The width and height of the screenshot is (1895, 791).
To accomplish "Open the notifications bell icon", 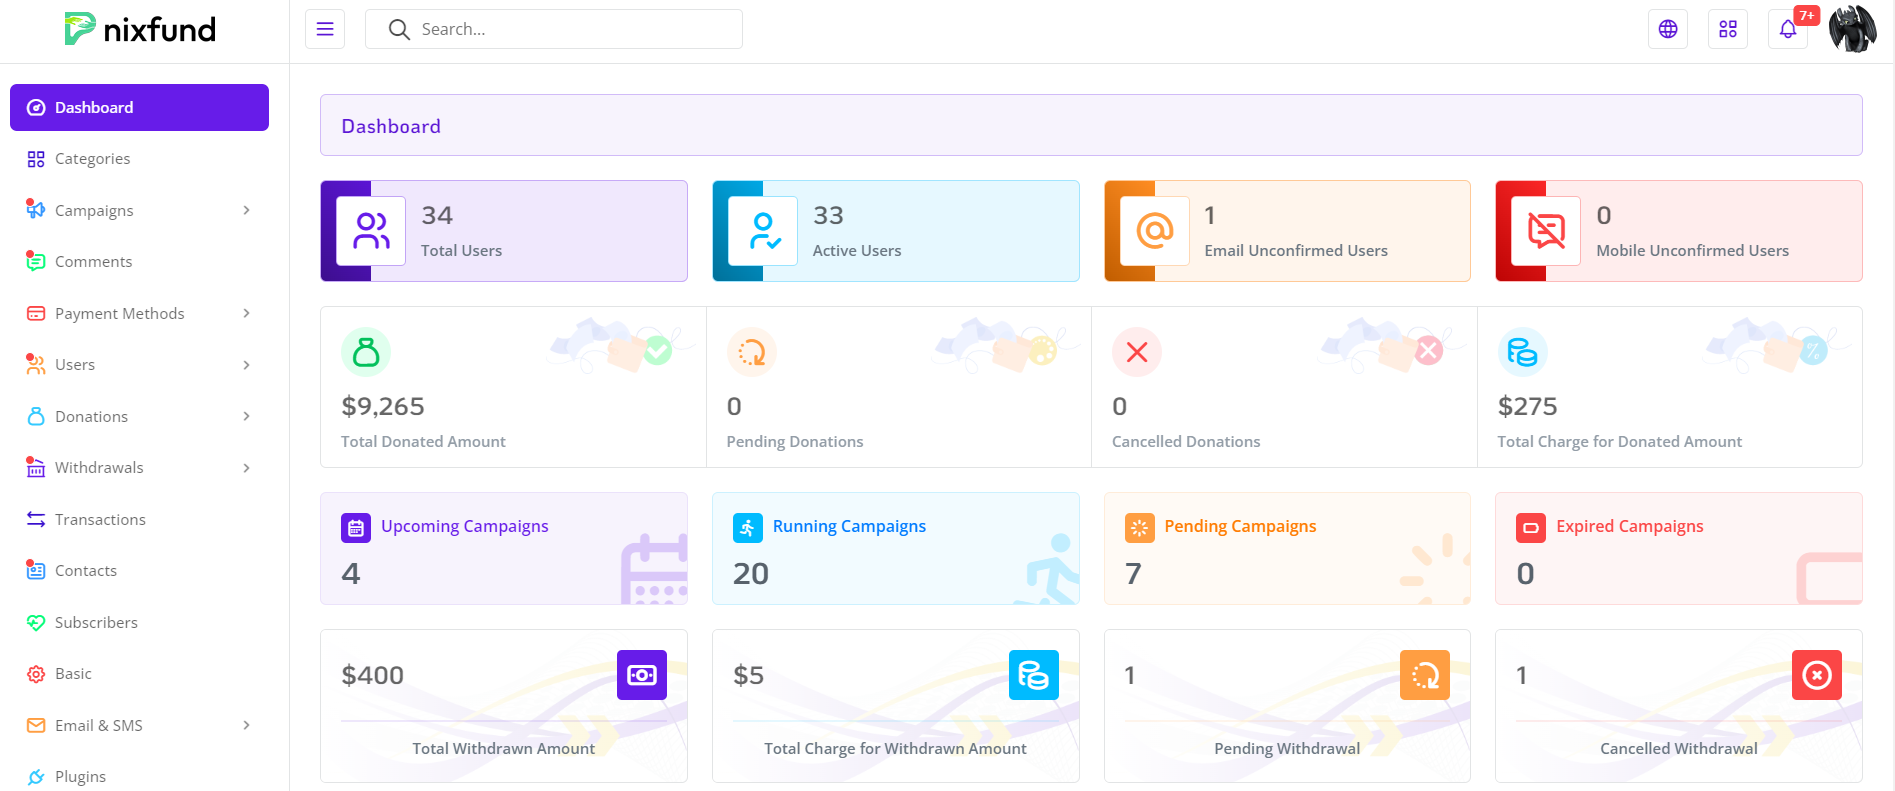I will coord(1787,29).
